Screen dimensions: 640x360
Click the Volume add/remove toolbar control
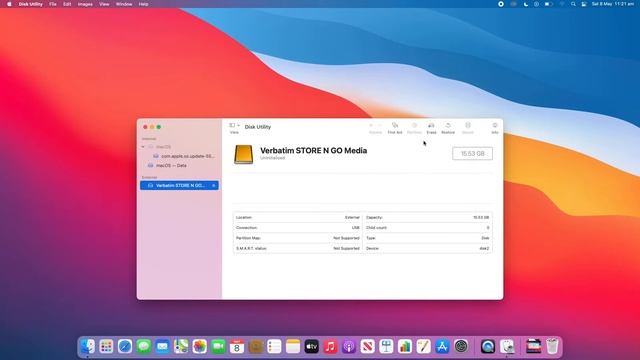(x=375, y=126)
